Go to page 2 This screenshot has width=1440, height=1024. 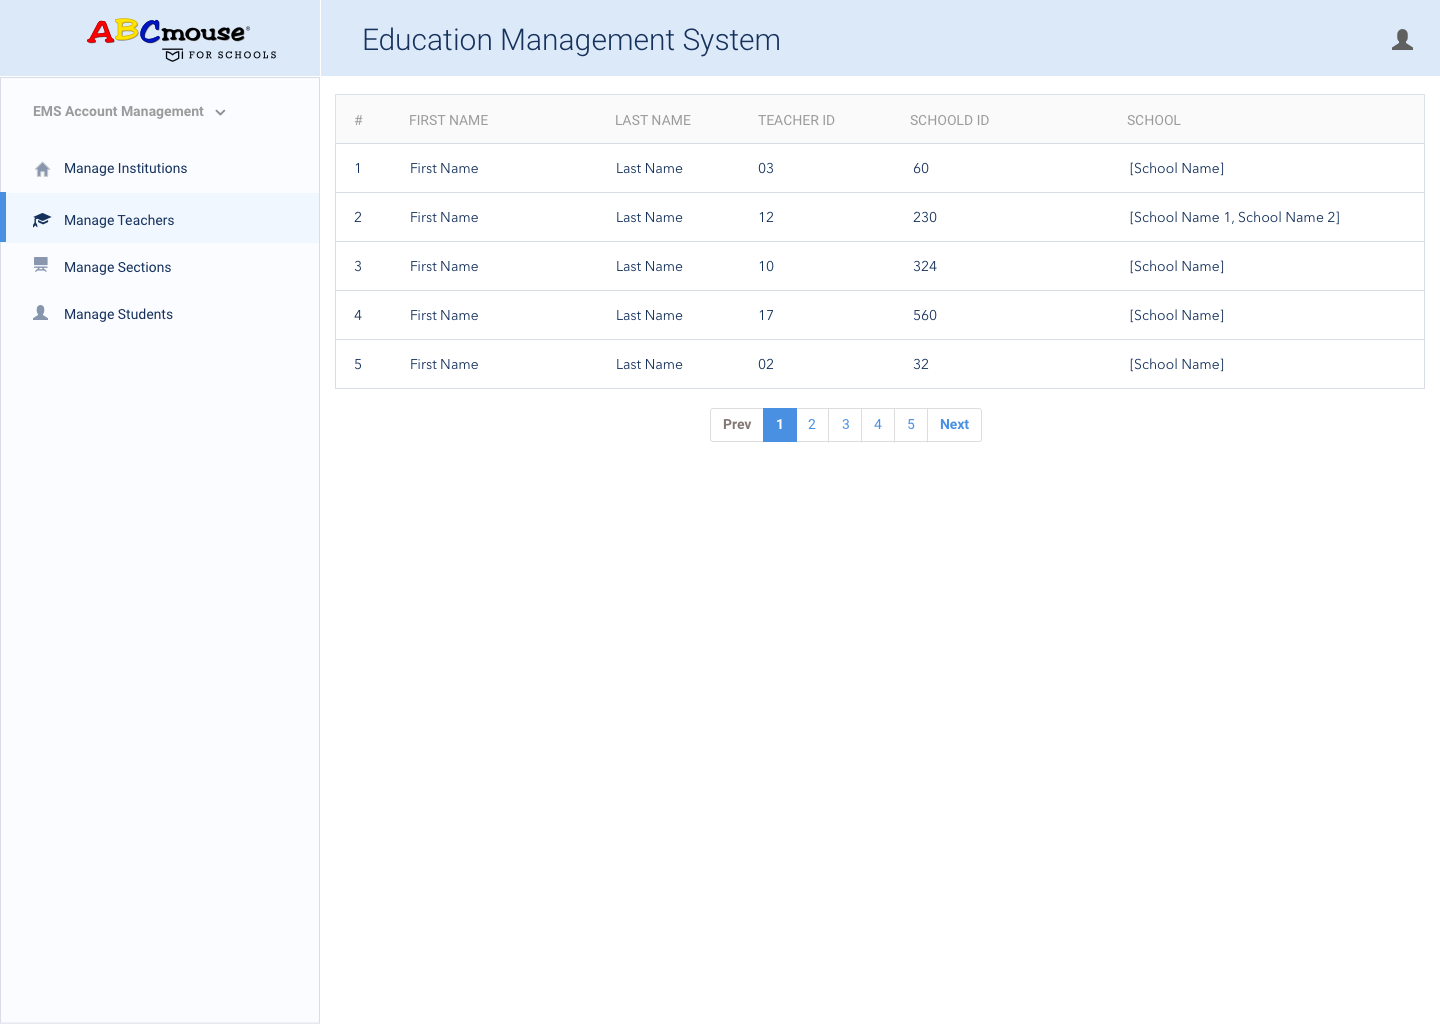pyautogui.click(x=812, y=425)
